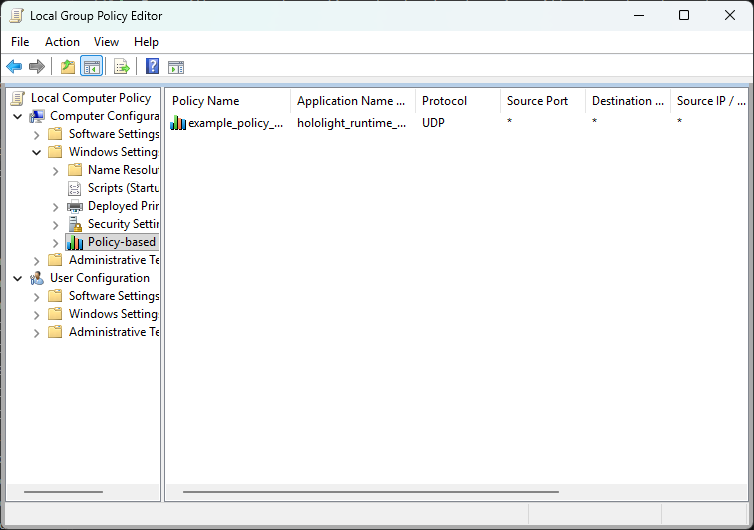Expand Software Settings under Computer Configuration
Image resolution: width=754 pixels, height=530 pixels.
(37, 135)
